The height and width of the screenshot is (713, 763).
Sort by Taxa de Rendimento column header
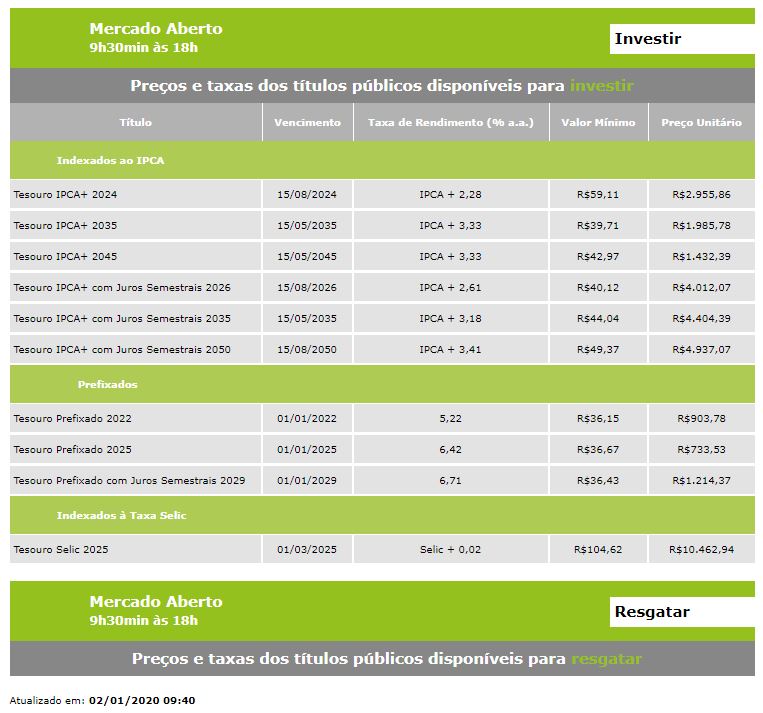click(x=451, y=123)
